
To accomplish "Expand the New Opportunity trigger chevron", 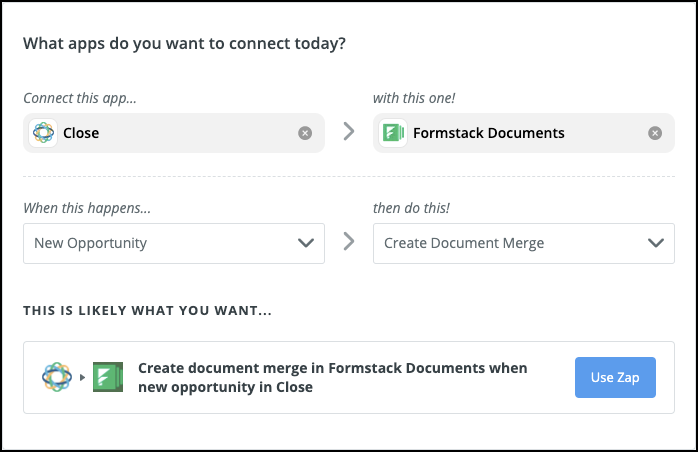I will pyautogui.click(x=306, y=243).
